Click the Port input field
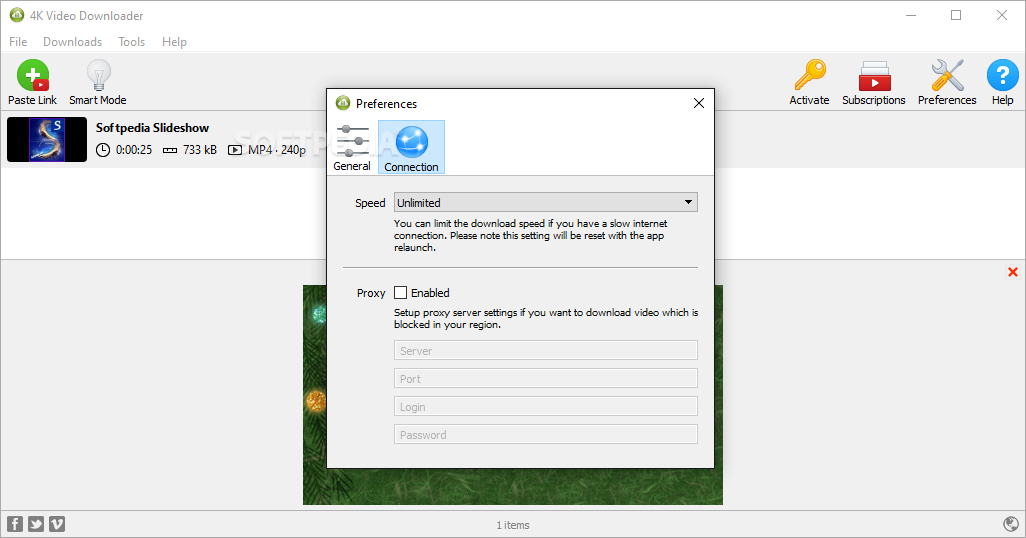 pyautogui.click(x=546, y=378)
